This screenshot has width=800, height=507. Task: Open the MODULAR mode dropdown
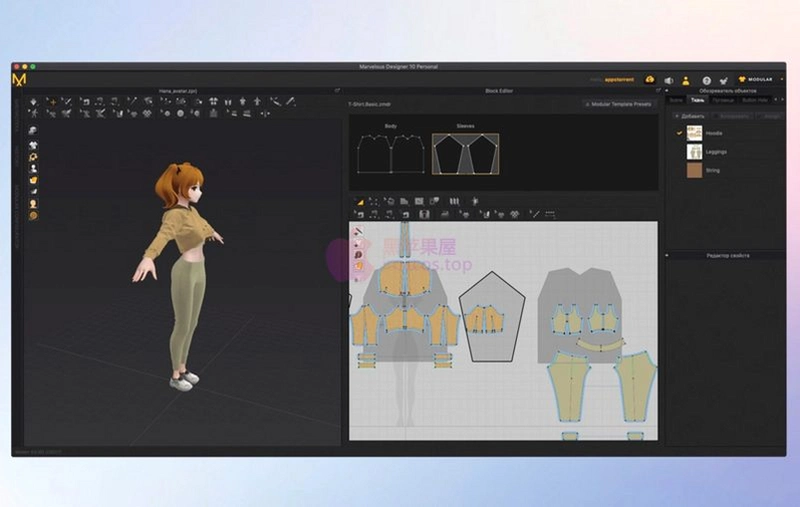pos(760,80)
